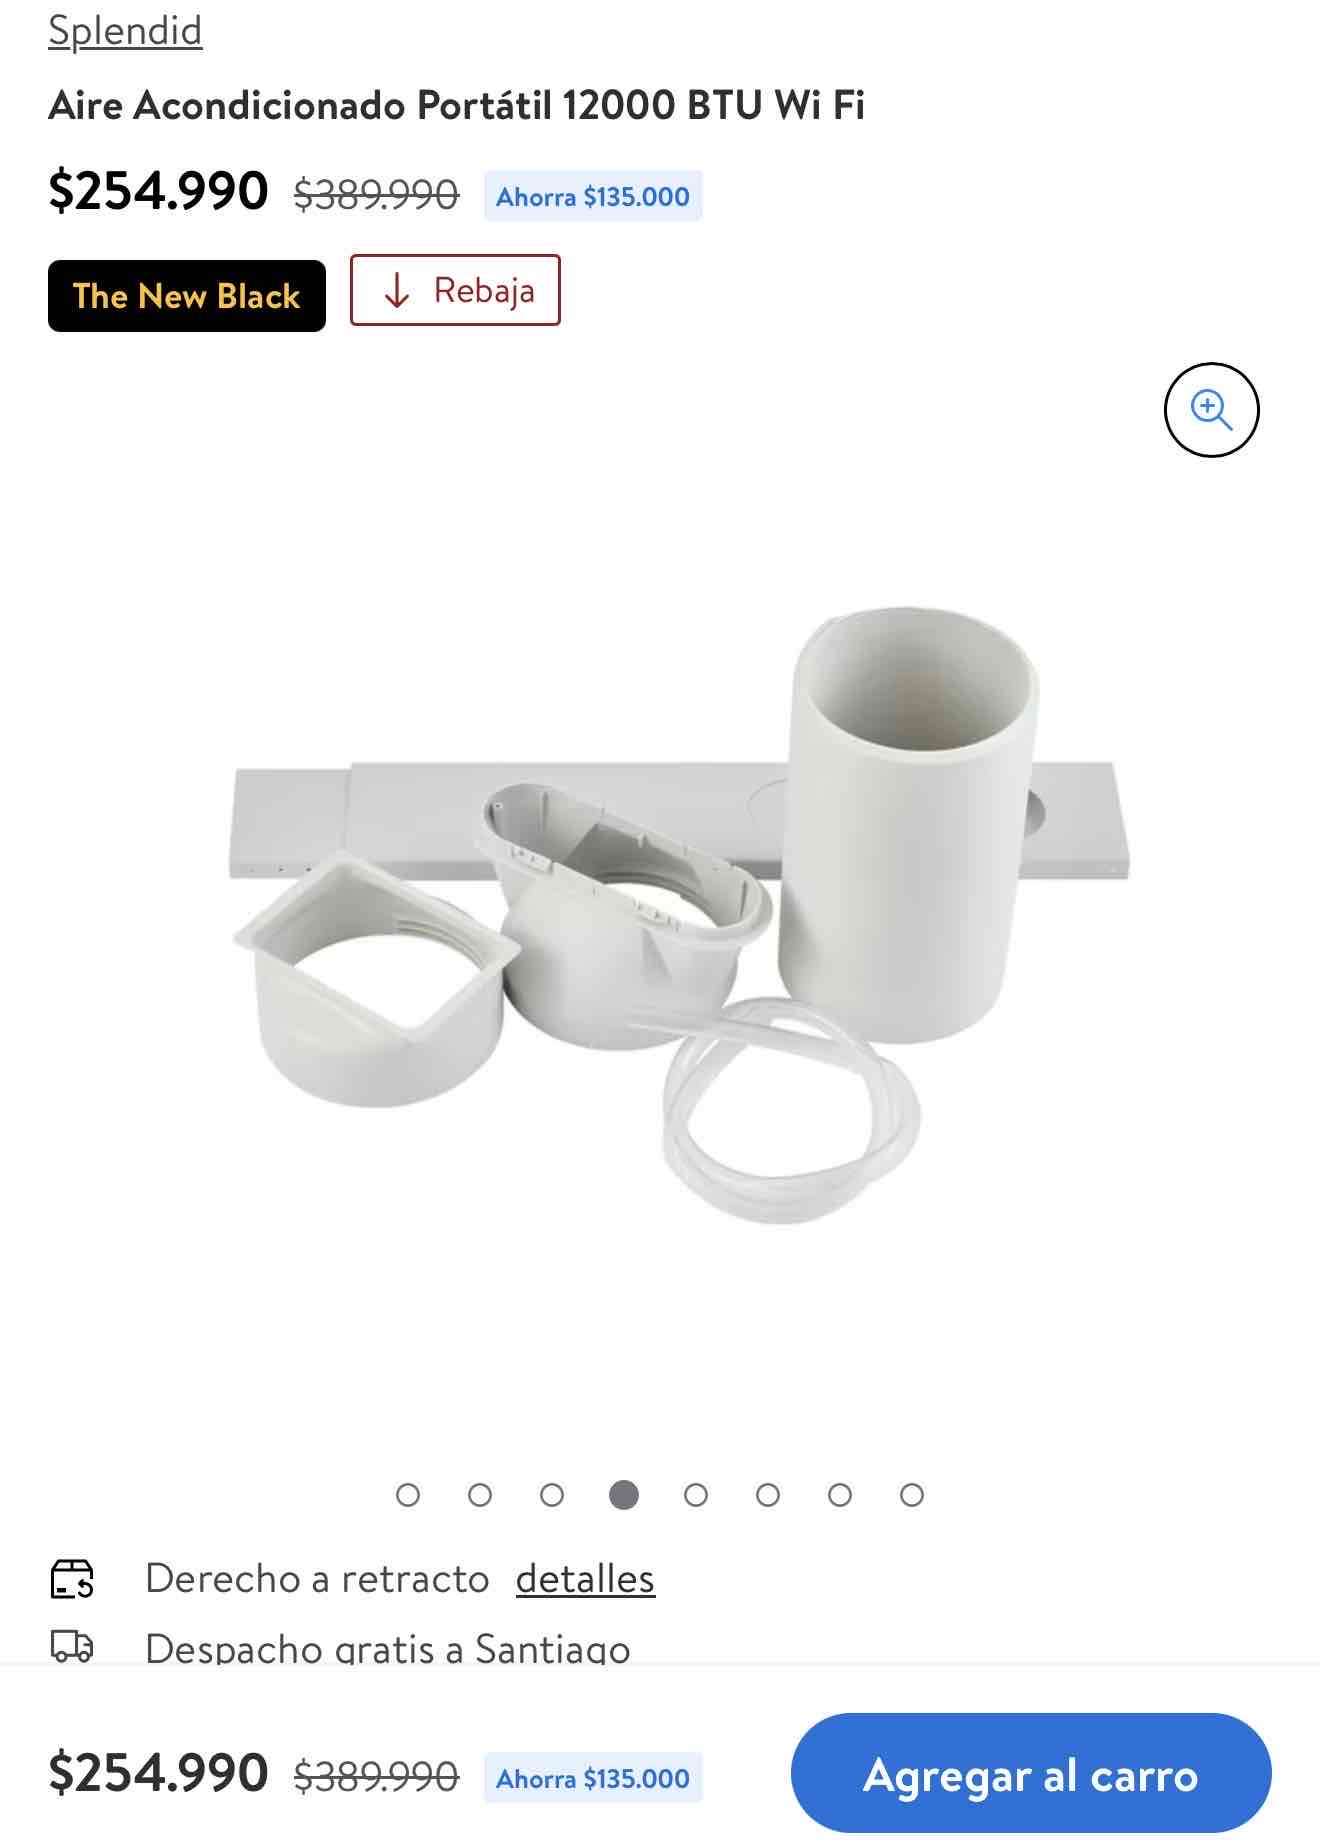Open the detalles link for retracto
1320x1848 pixels.
click(x=585, y=1579)
